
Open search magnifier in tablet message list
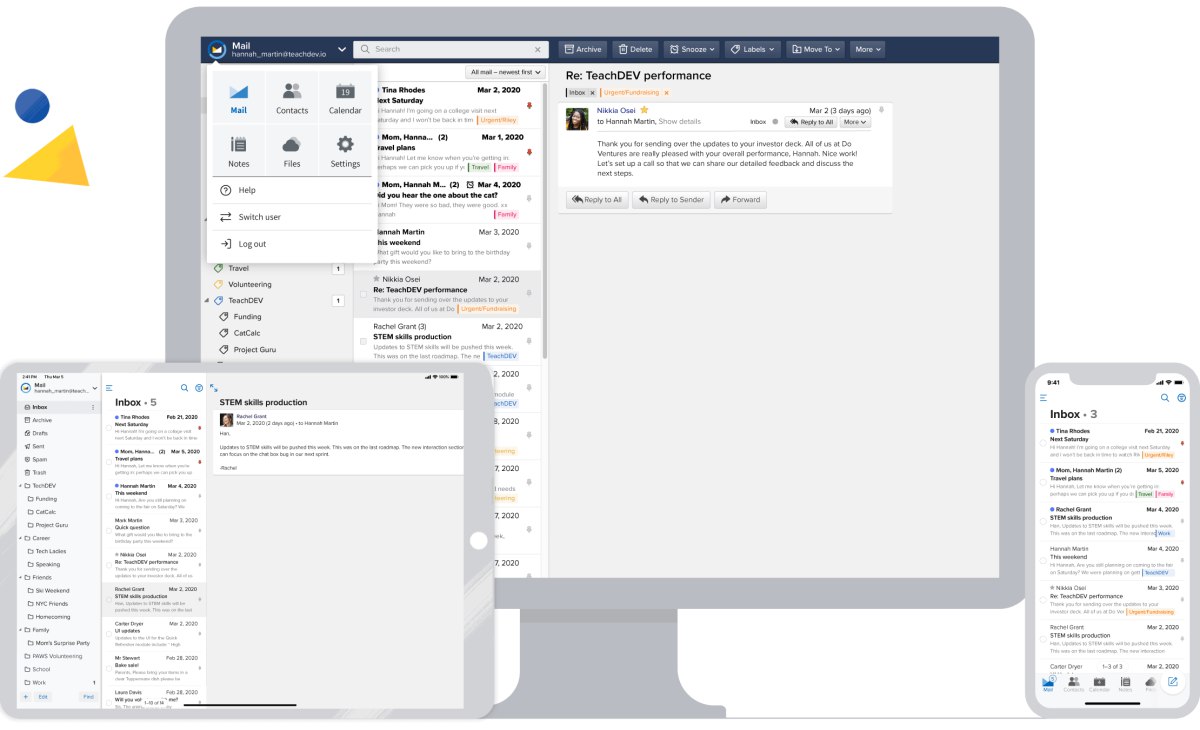tap(185, 387)
